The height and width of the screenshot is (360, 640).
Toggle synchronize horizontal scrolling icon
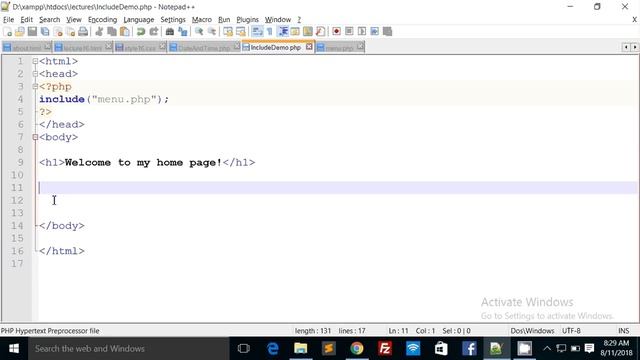coord(241,31)
